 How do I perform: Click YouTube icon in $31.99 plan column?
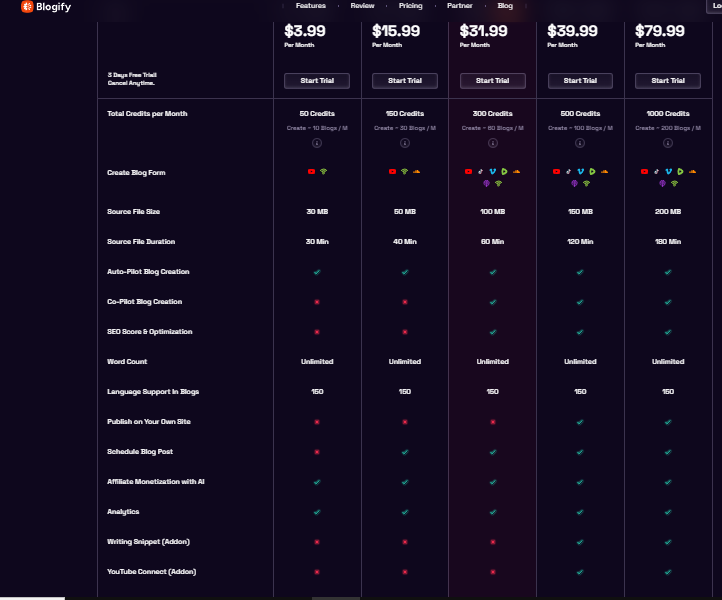(468, 171)
